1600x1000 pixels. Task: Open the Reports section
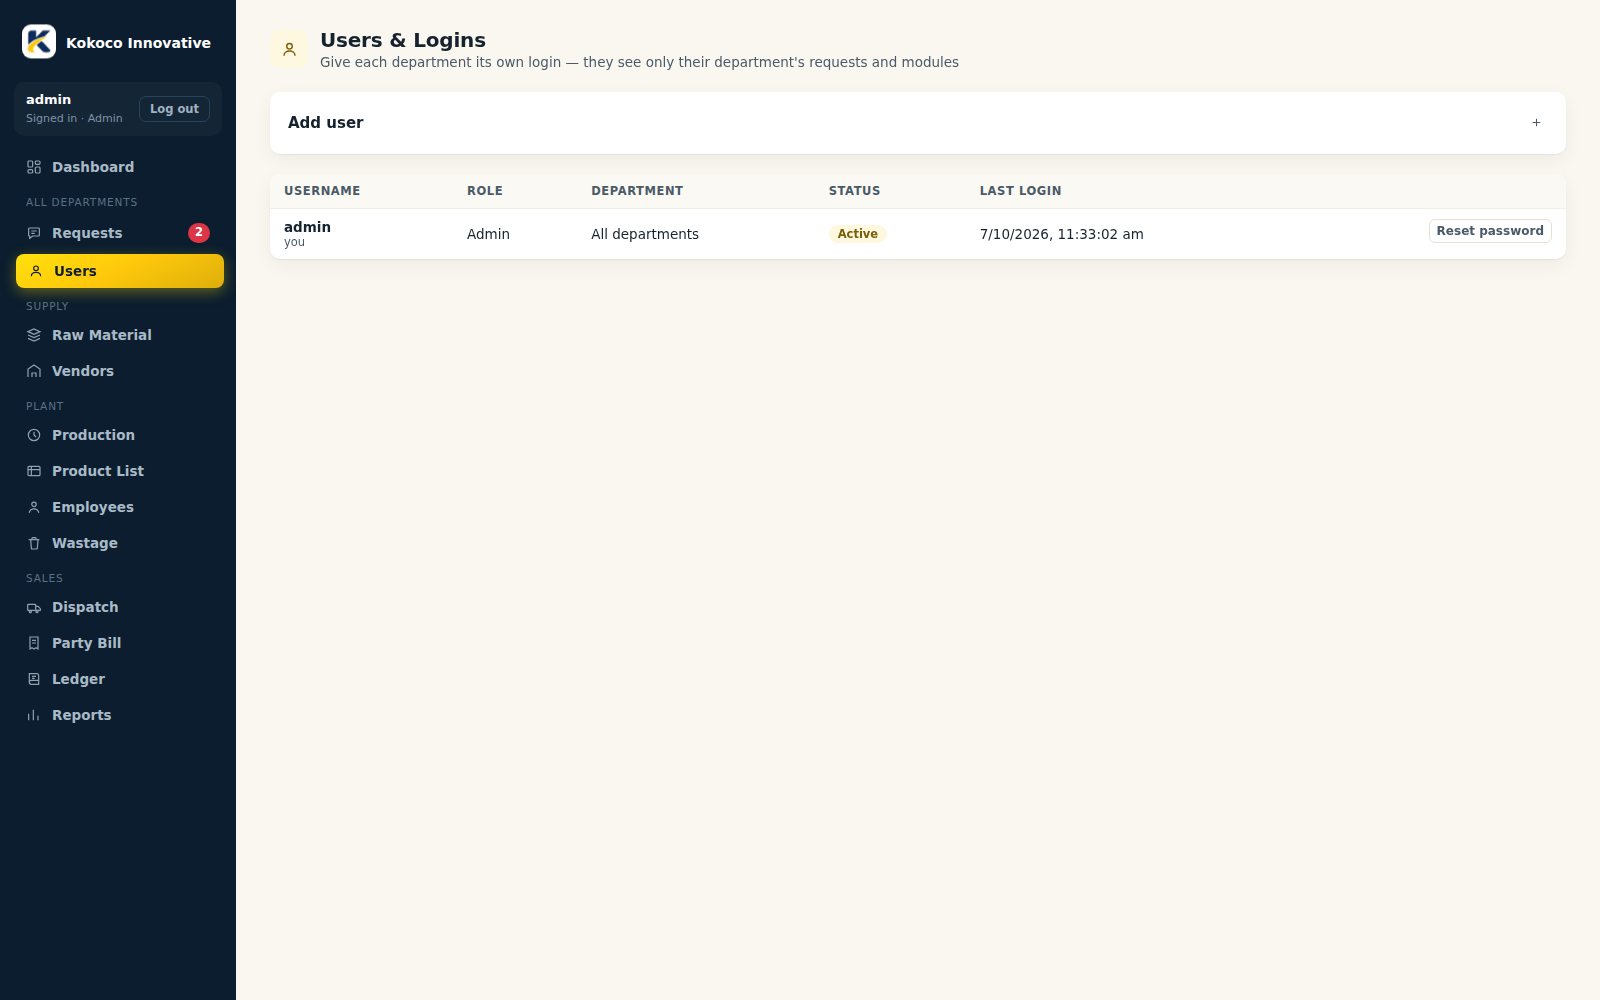tap(119, 715)
